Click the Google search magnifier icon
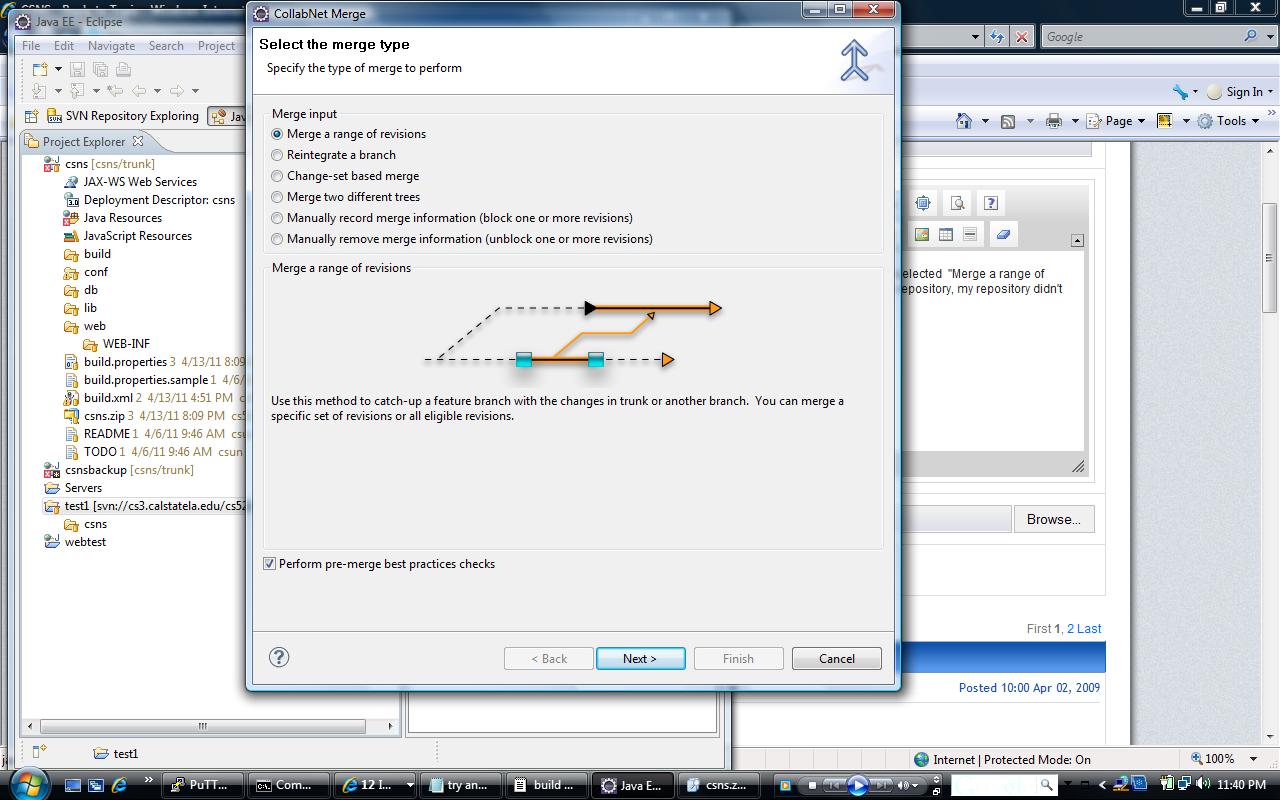This screenshot has width=1280, height=800. coord(1251,36)
